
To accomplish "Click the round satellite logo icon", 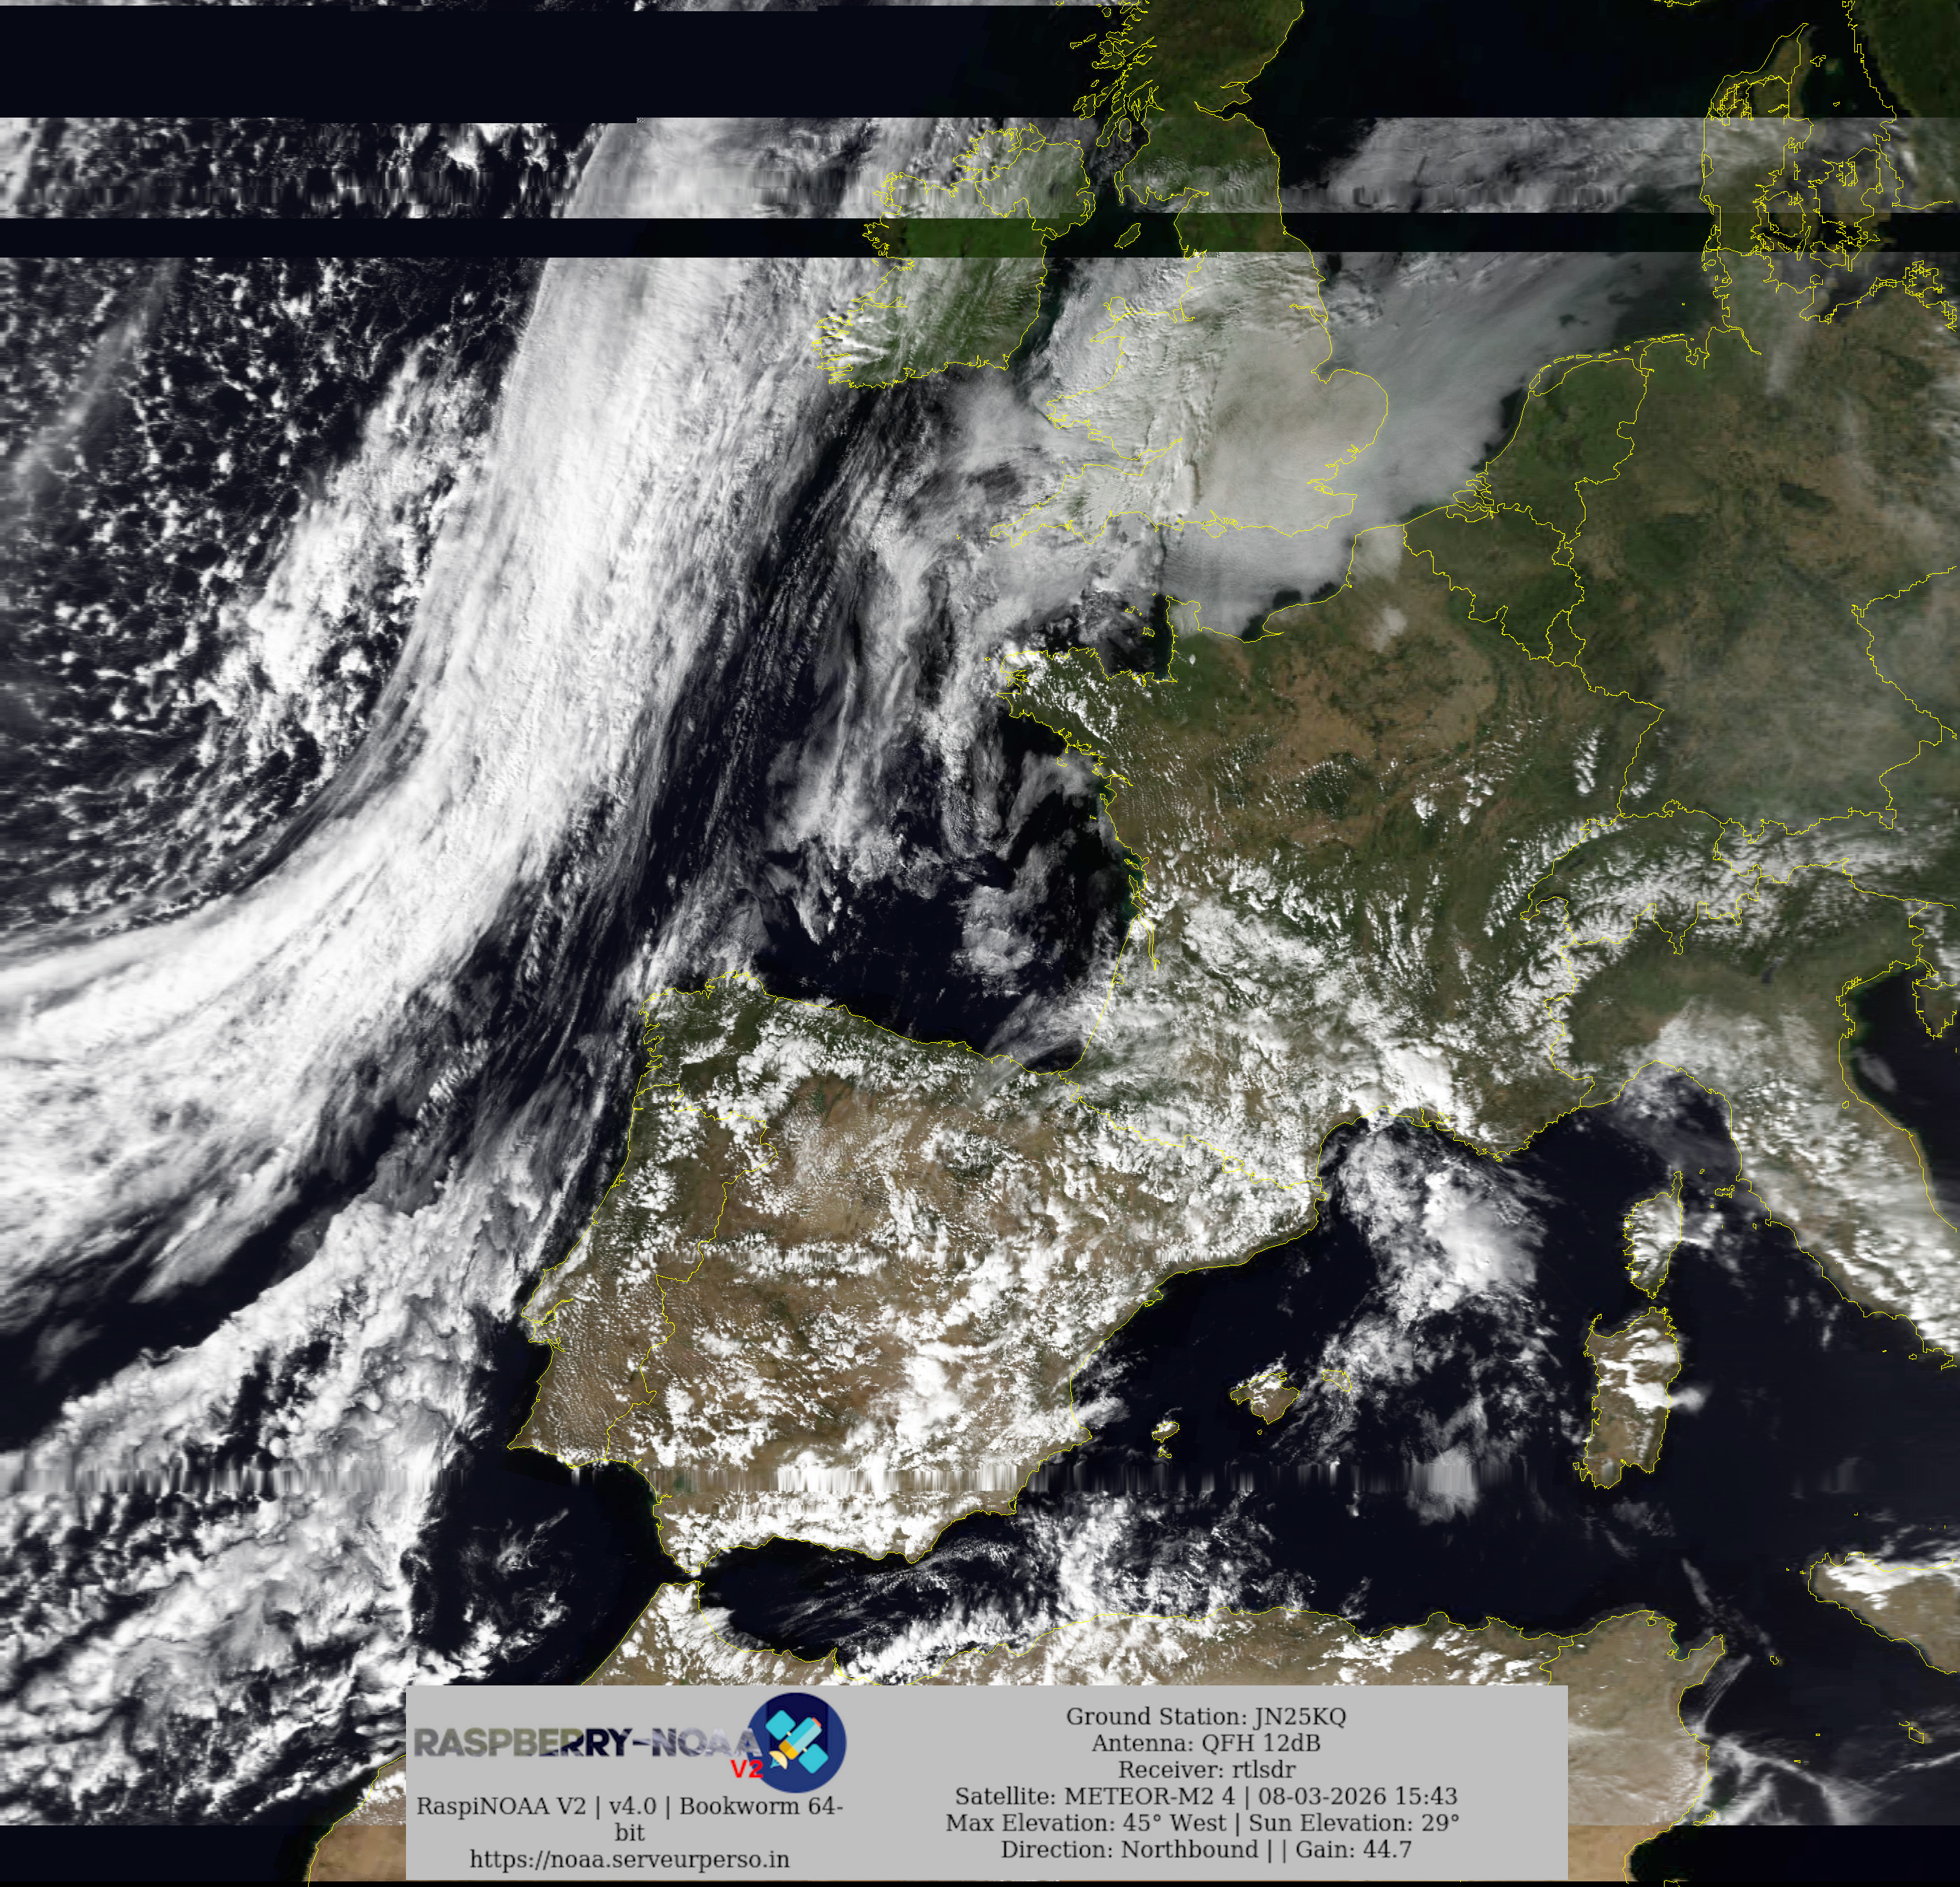I will pos(797,1742).
